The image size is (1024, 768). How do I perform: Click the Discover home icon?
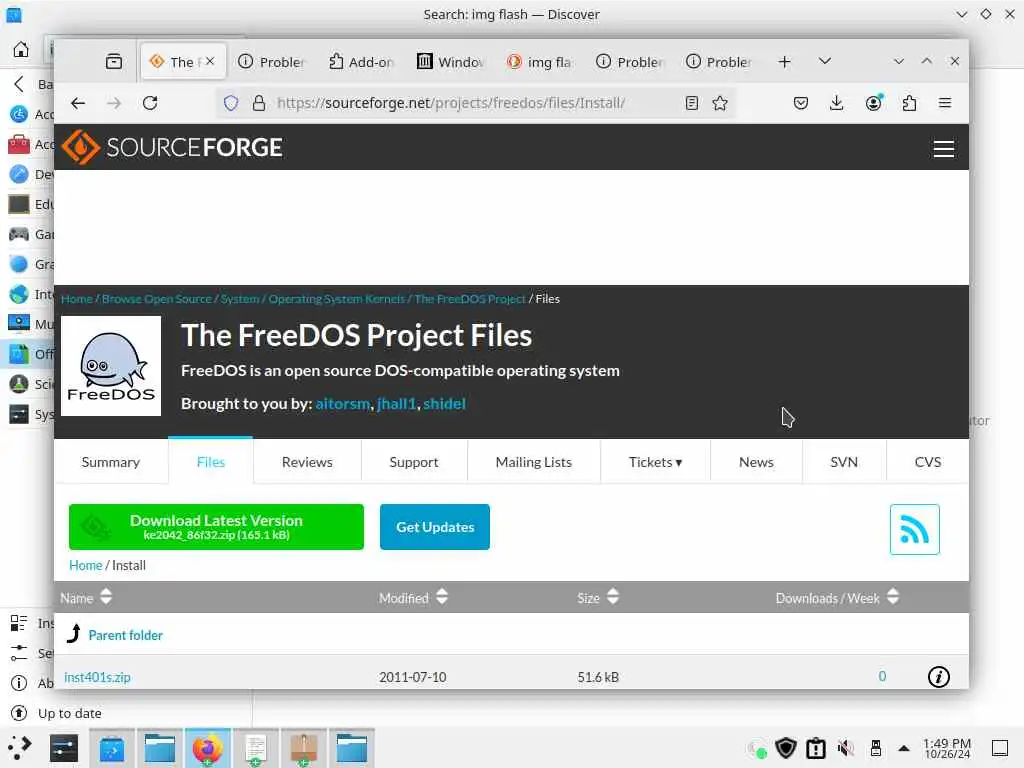click(21, 49)
